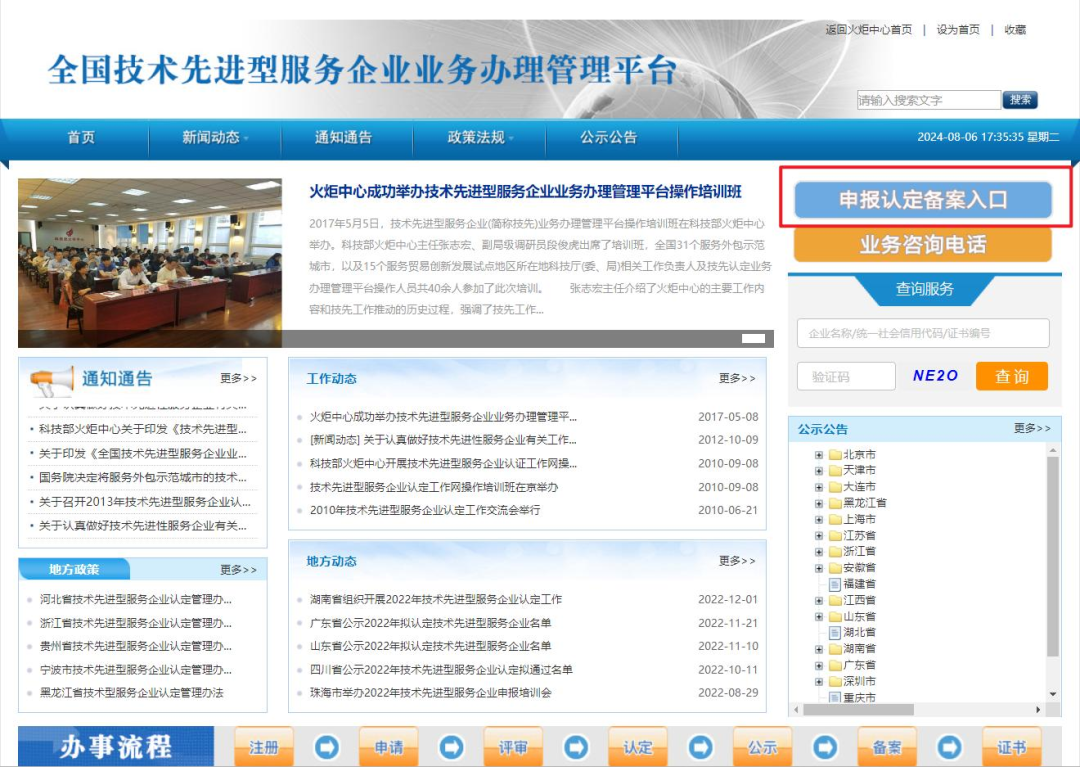Viewport: 1080px width, 767px height.
Task: Click the 业务咨询电话 button
Action: [922, 244]
